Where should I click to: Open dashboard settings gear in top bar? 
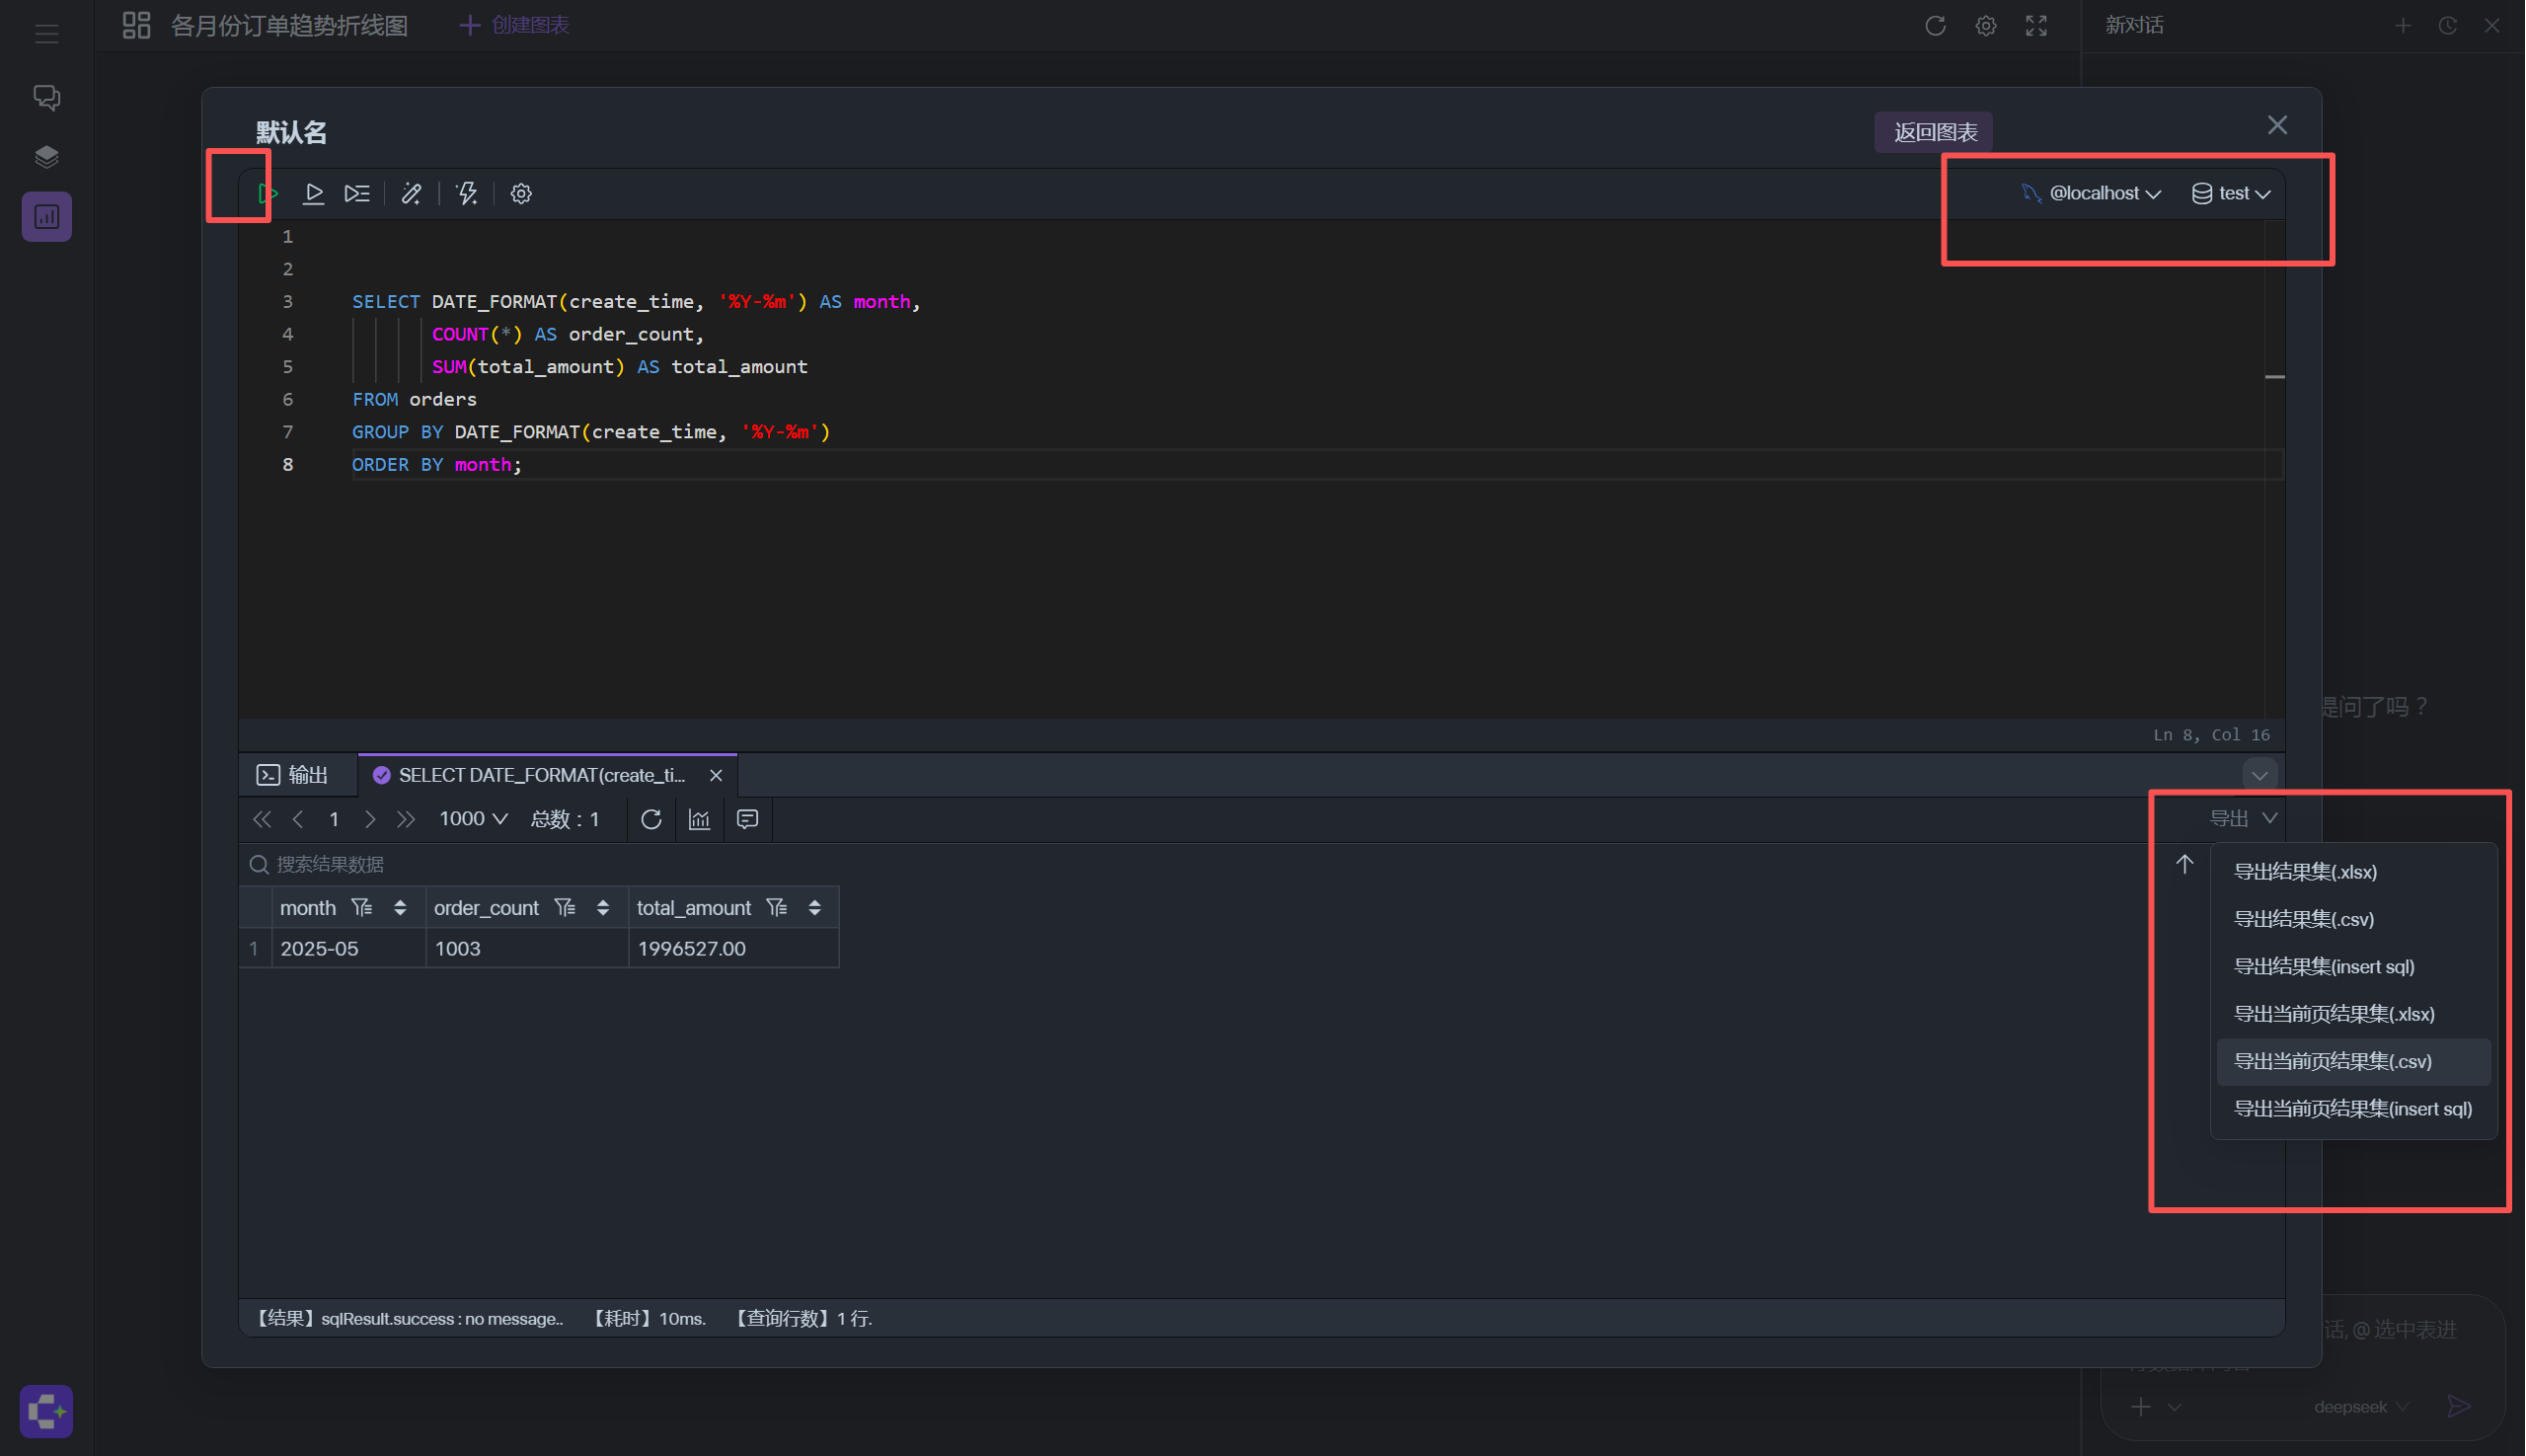(1986, 25)
